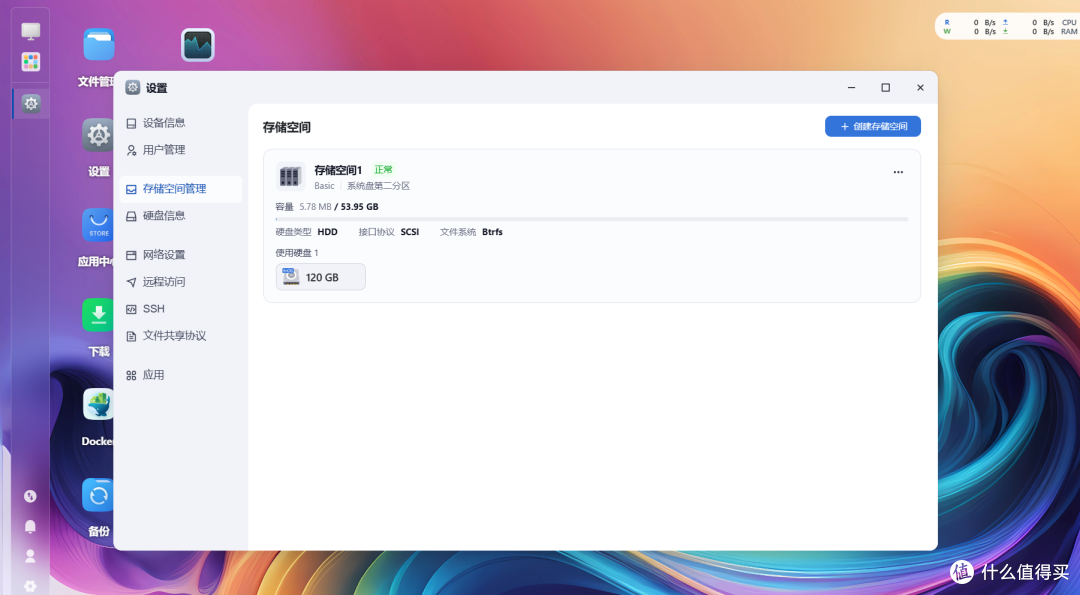Open the notification bell in dock

[x=30, y=527]
